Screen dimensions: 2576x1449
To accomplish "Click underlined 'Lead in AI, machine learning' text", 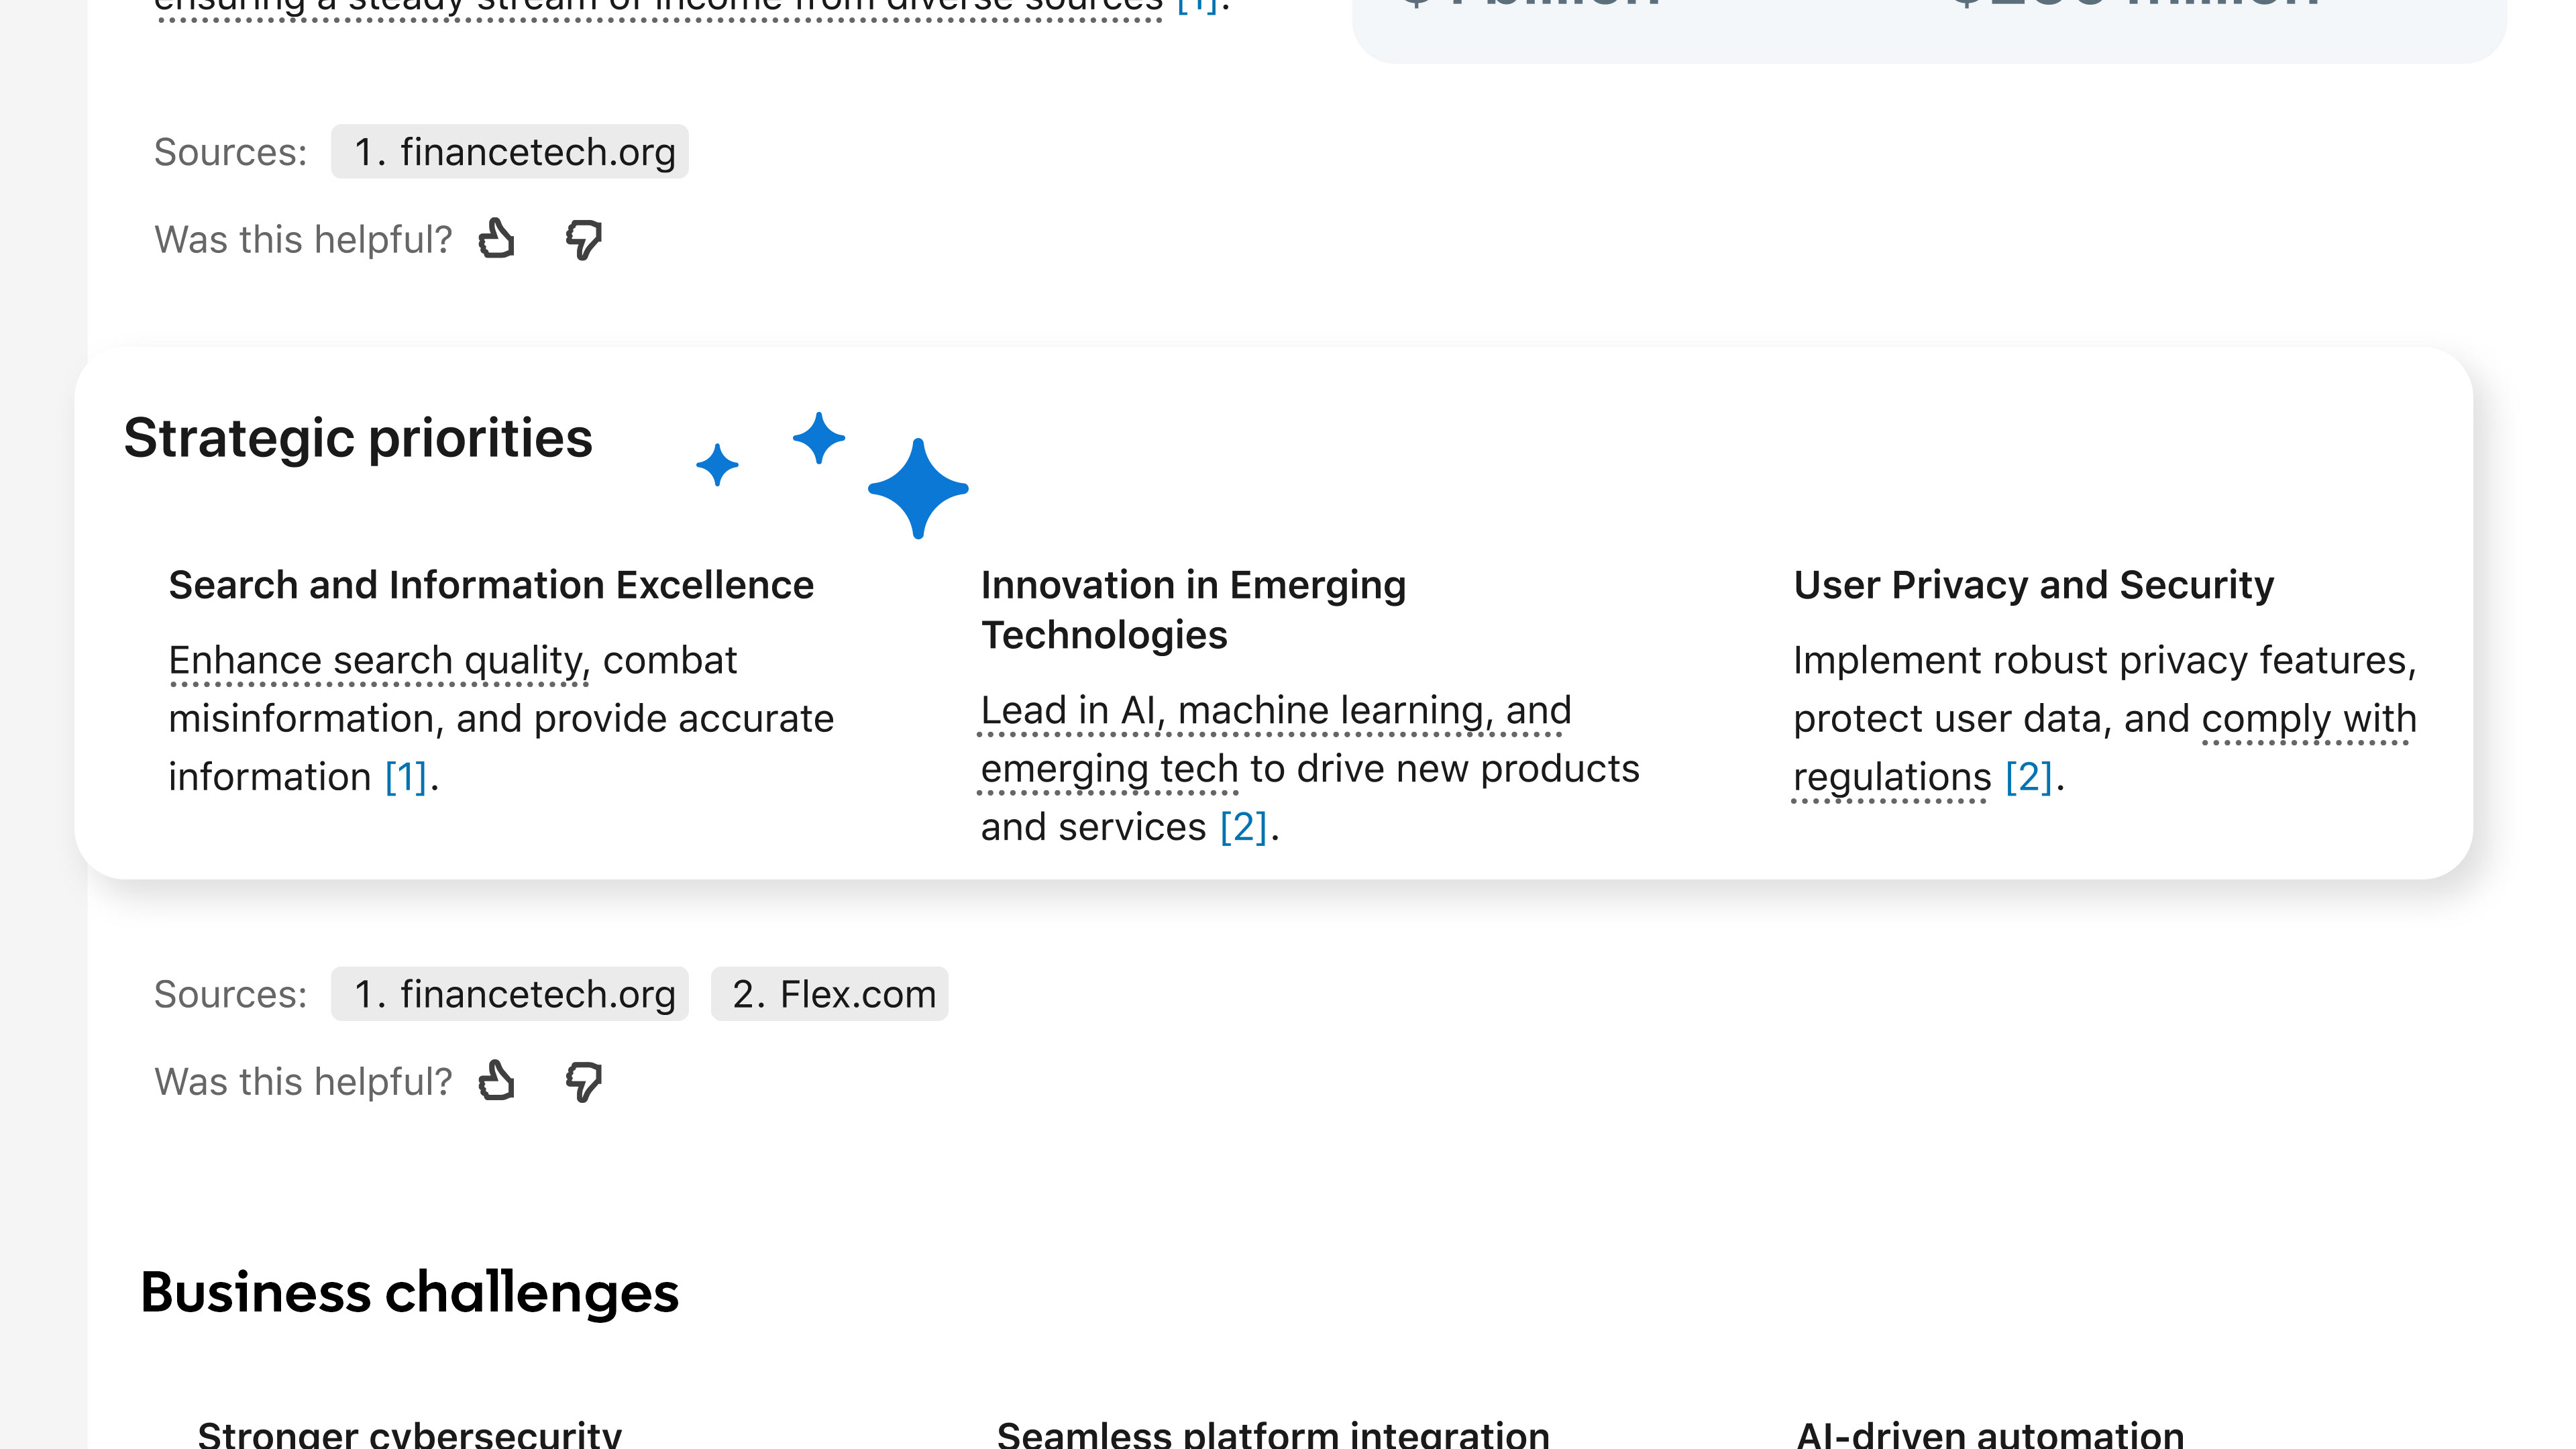I will [x=1275, y=711].
